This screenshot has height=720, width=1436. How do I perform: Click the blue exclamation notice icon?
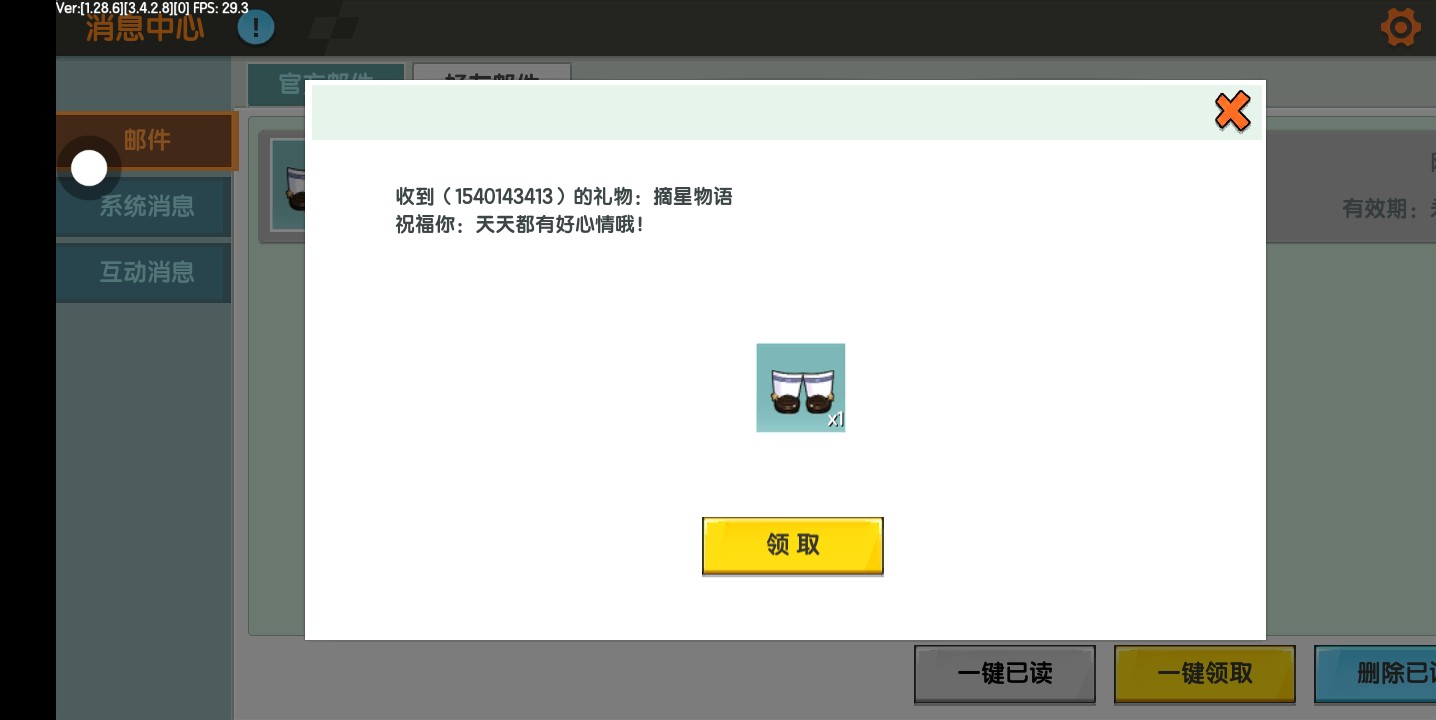tap(256, 27)
